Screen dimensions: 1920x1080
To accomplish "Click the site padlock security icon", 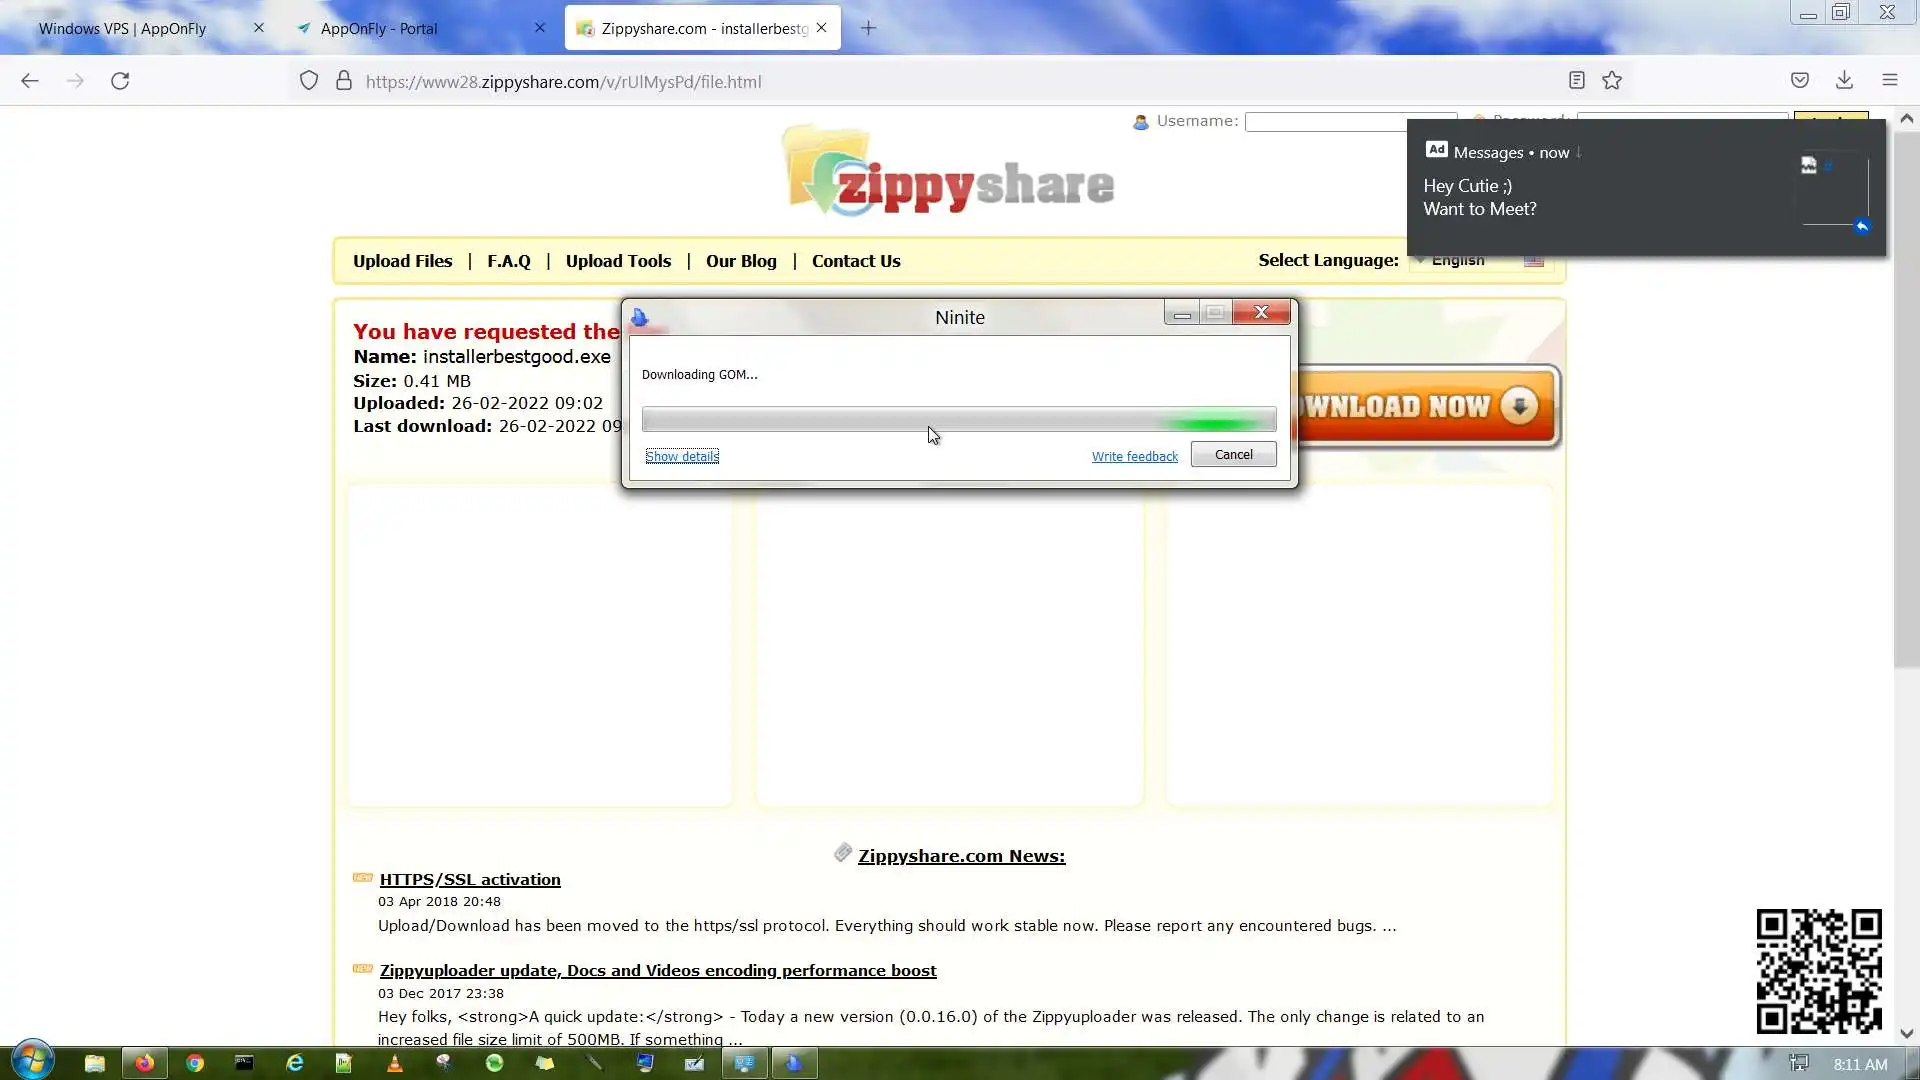I will tap(344, 81).
